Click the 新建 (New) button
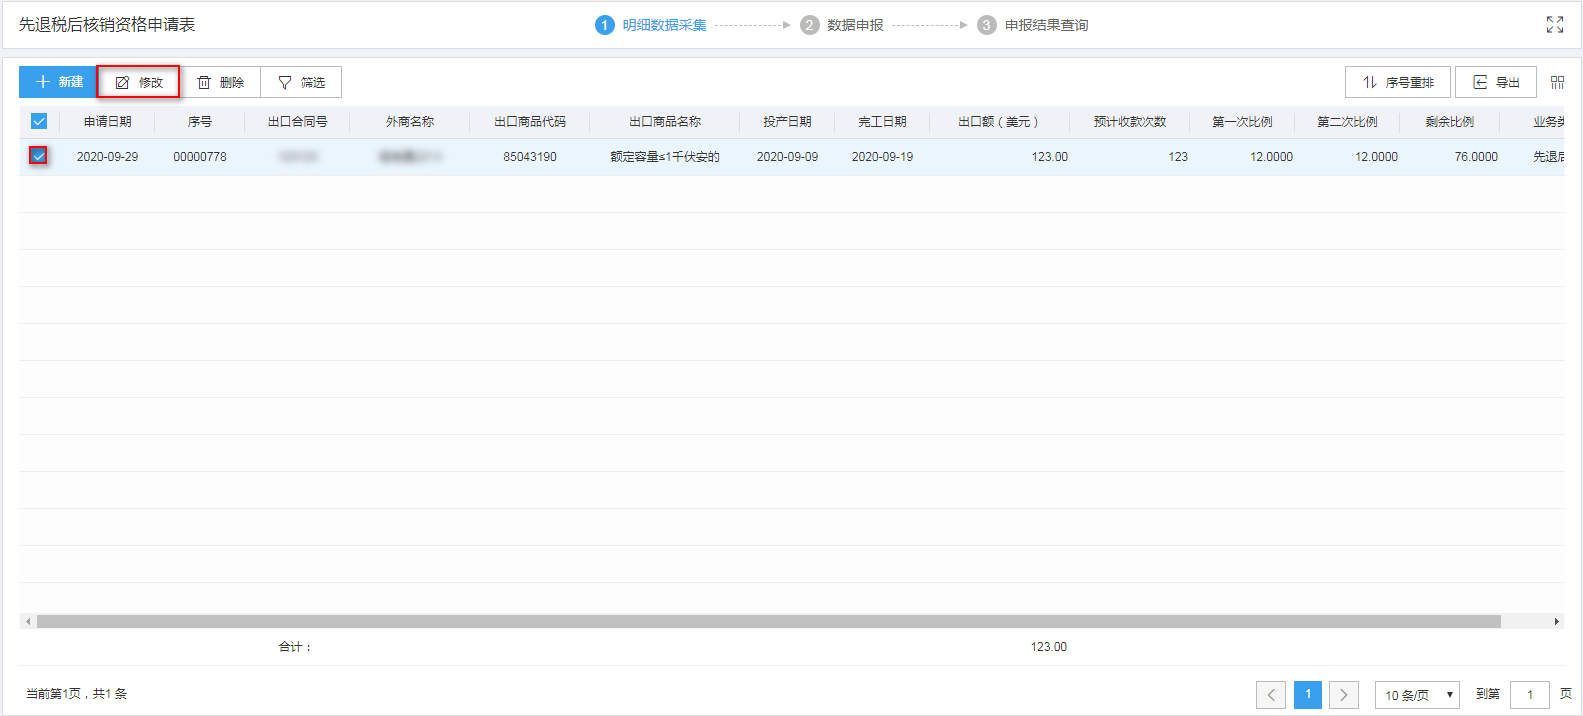This screenshot has height=716, width=1583. pos(58,82)
